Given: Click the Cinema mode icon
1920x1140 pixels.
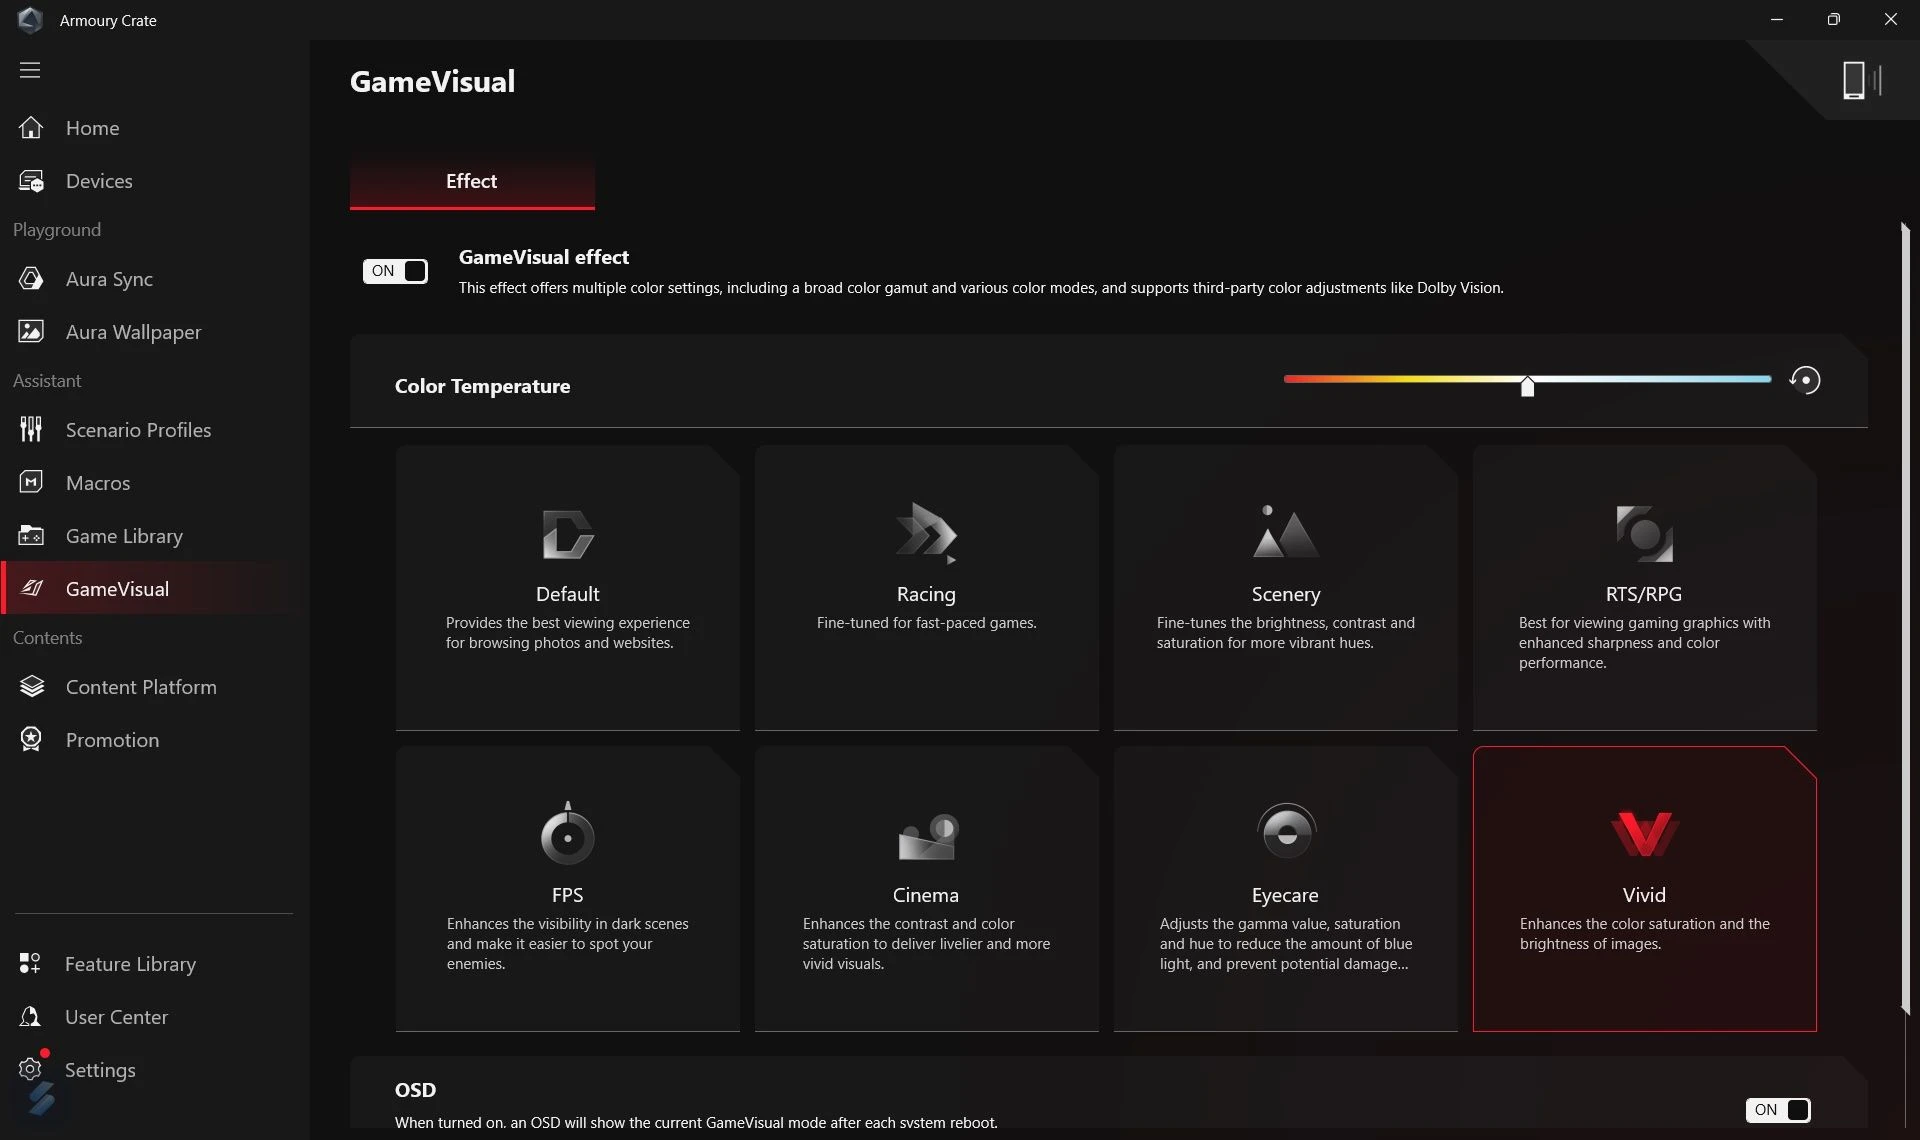Looking at the screenshot, I should (927, 837).
